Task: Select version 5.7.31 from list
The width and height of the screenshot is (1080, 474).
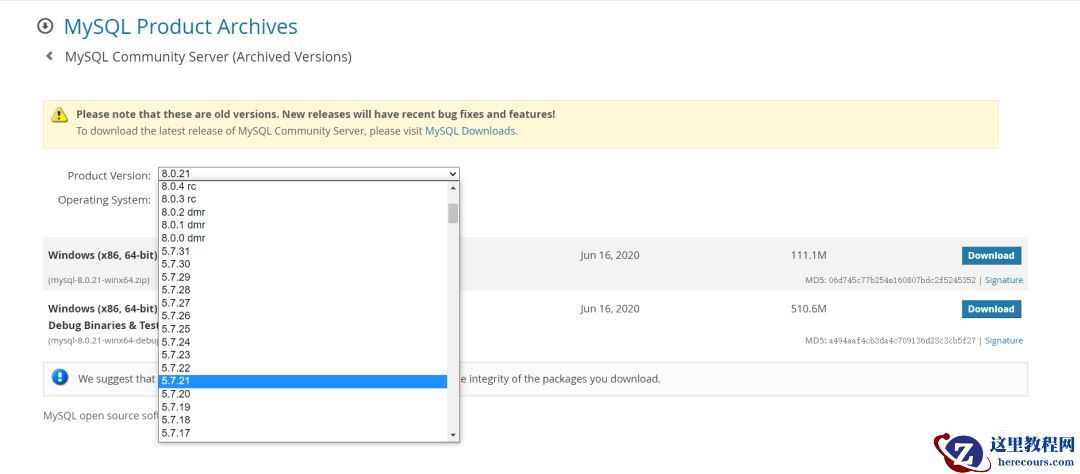Action: pos(303,251)
